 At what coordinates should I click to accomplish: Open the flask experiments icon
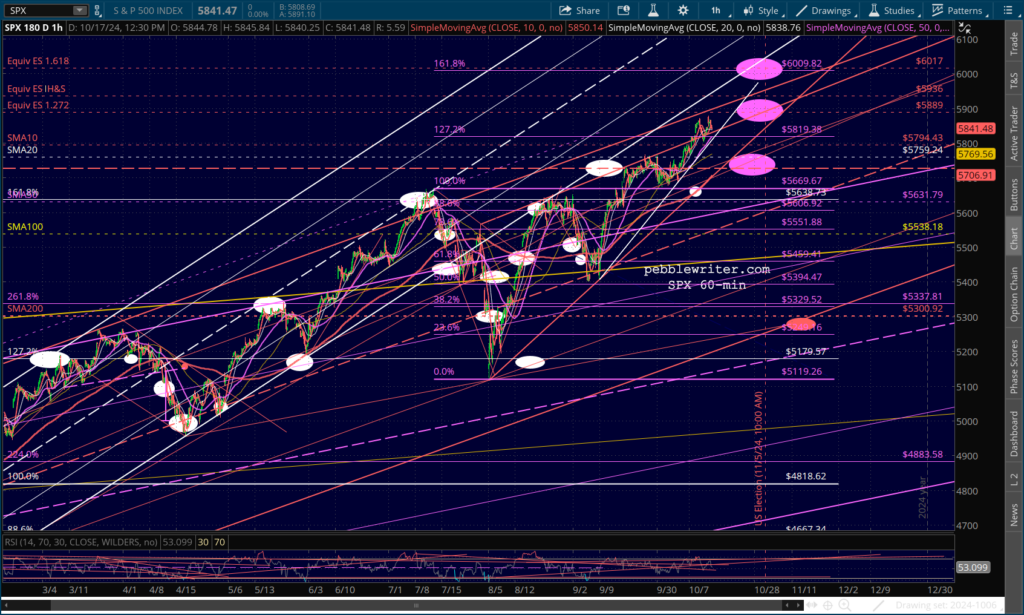pyautogui.click(x=652, y=10)
